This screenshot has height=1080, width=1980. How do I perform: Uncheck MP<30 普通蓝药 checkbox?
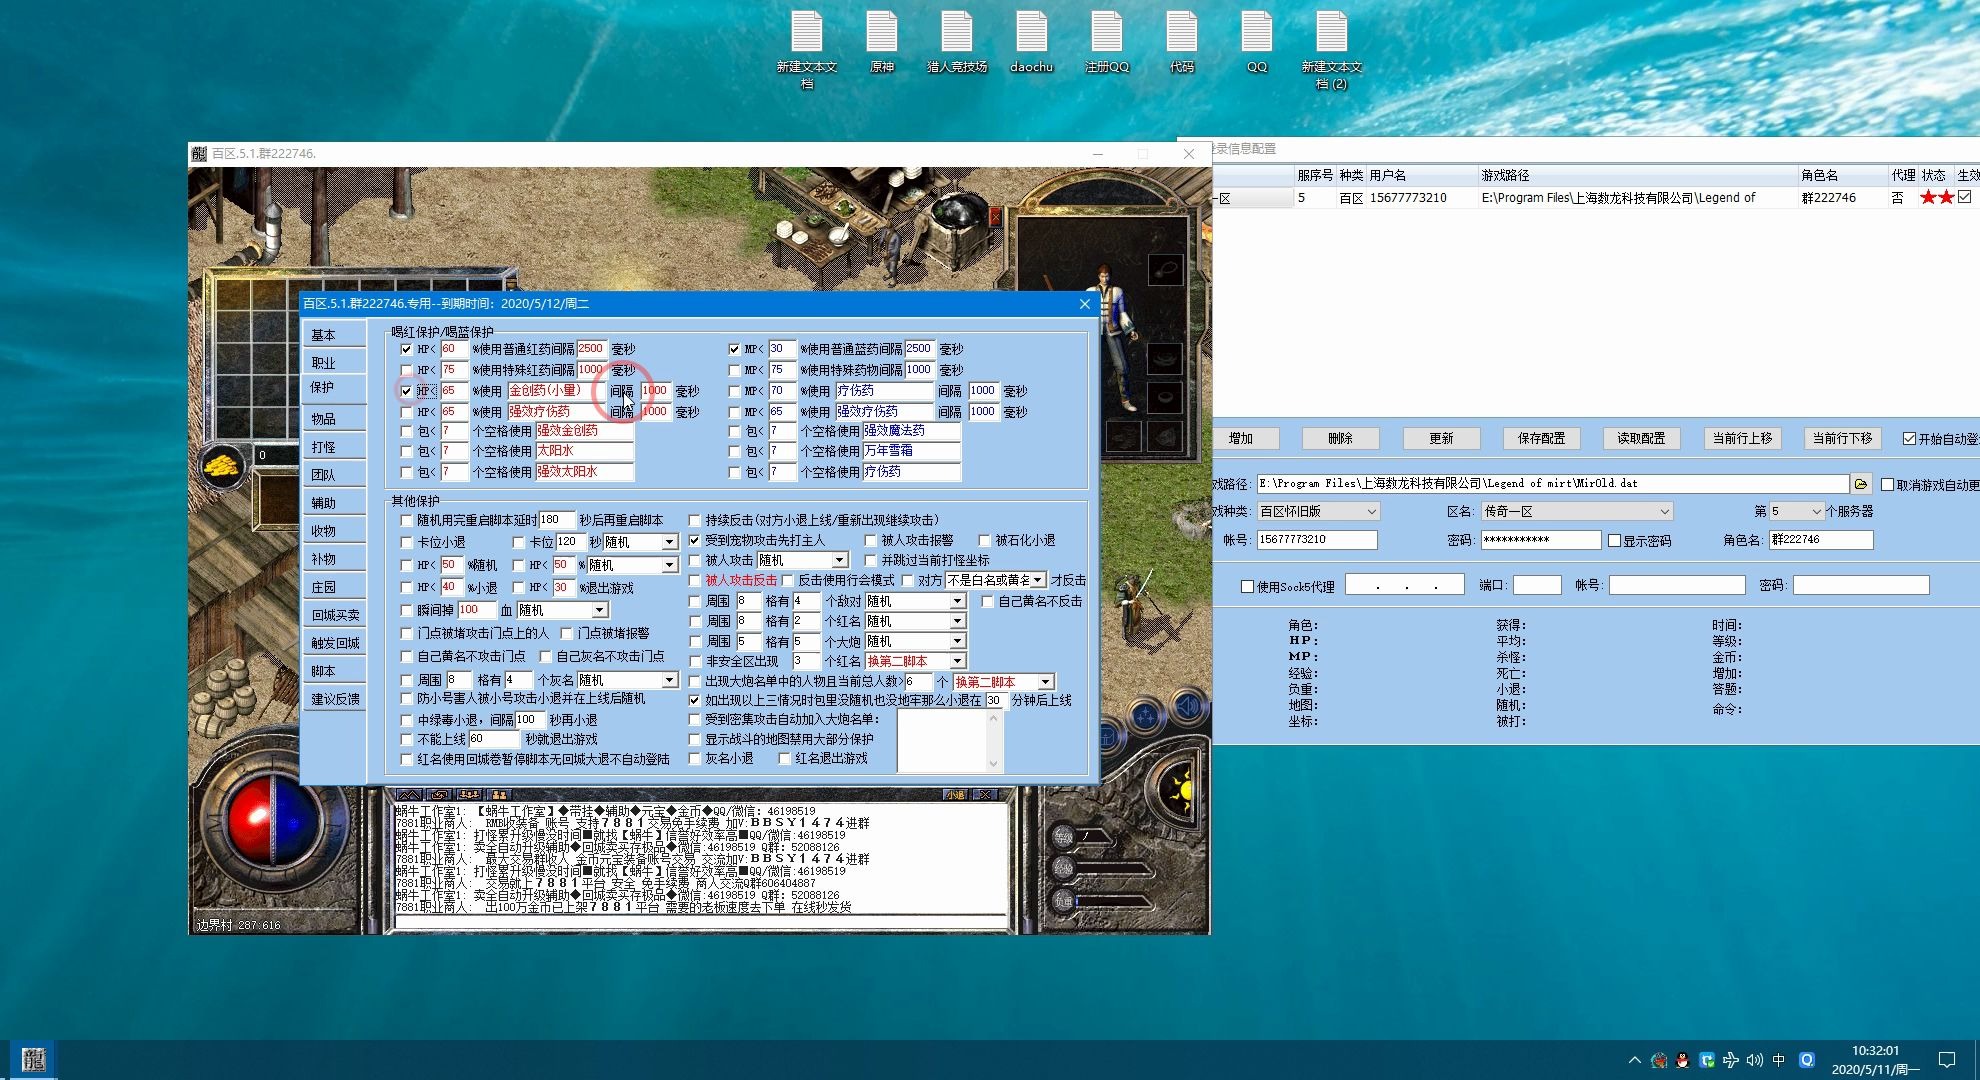click(x=734, y=349)
